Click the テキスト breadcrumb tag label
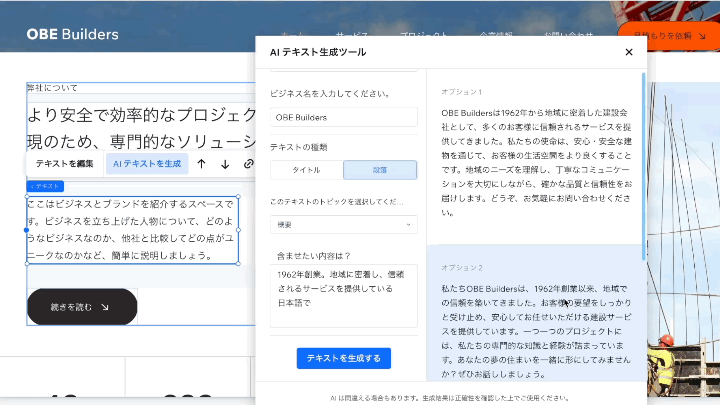The image size is (720, 405). click(x=45, y=186)
